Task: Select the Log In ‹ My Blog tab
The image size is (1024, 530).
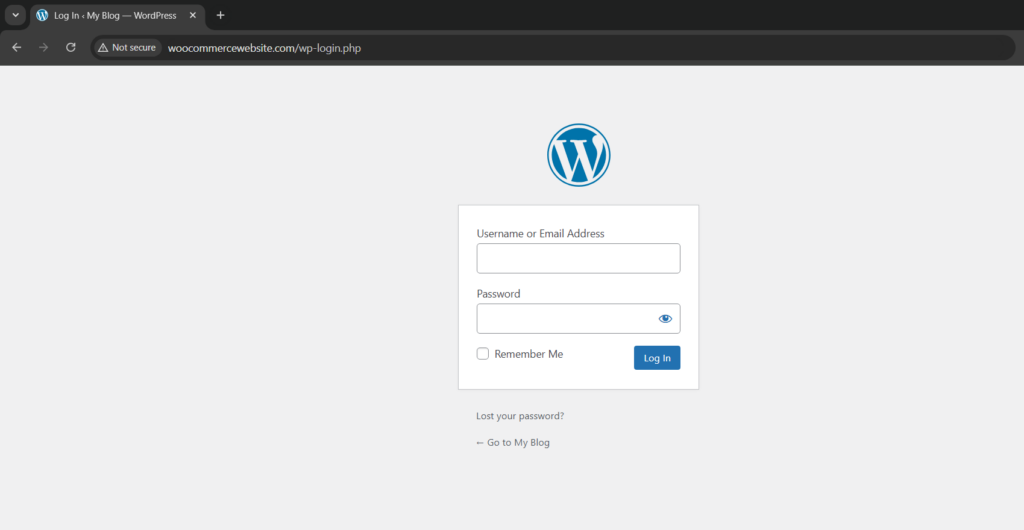Action: click(118, 15)
